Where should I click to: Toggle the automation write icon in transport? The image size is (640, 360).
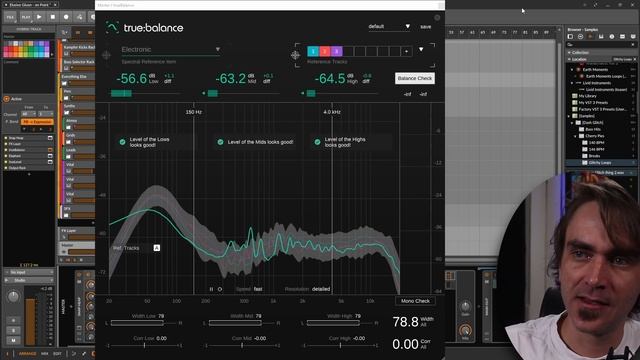80,17
